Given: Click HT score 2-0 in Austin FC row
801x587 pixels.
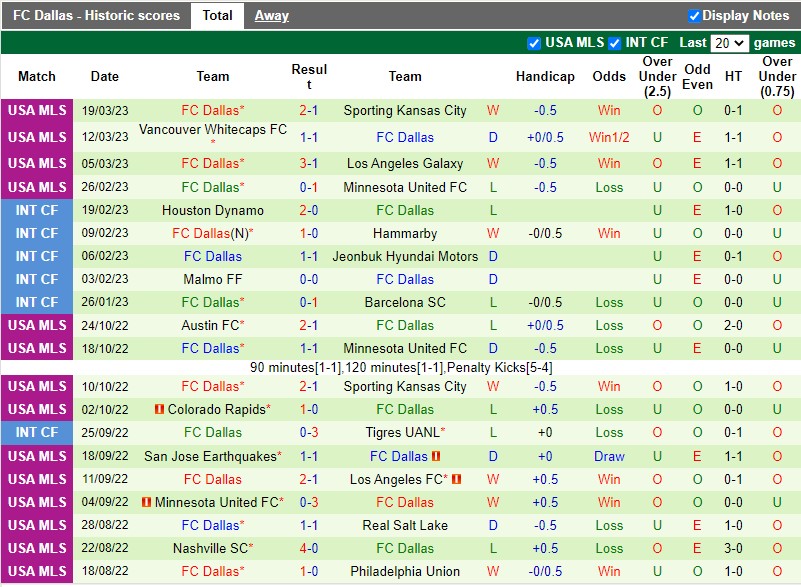Looking at the screenshot, I should [733, 325].
